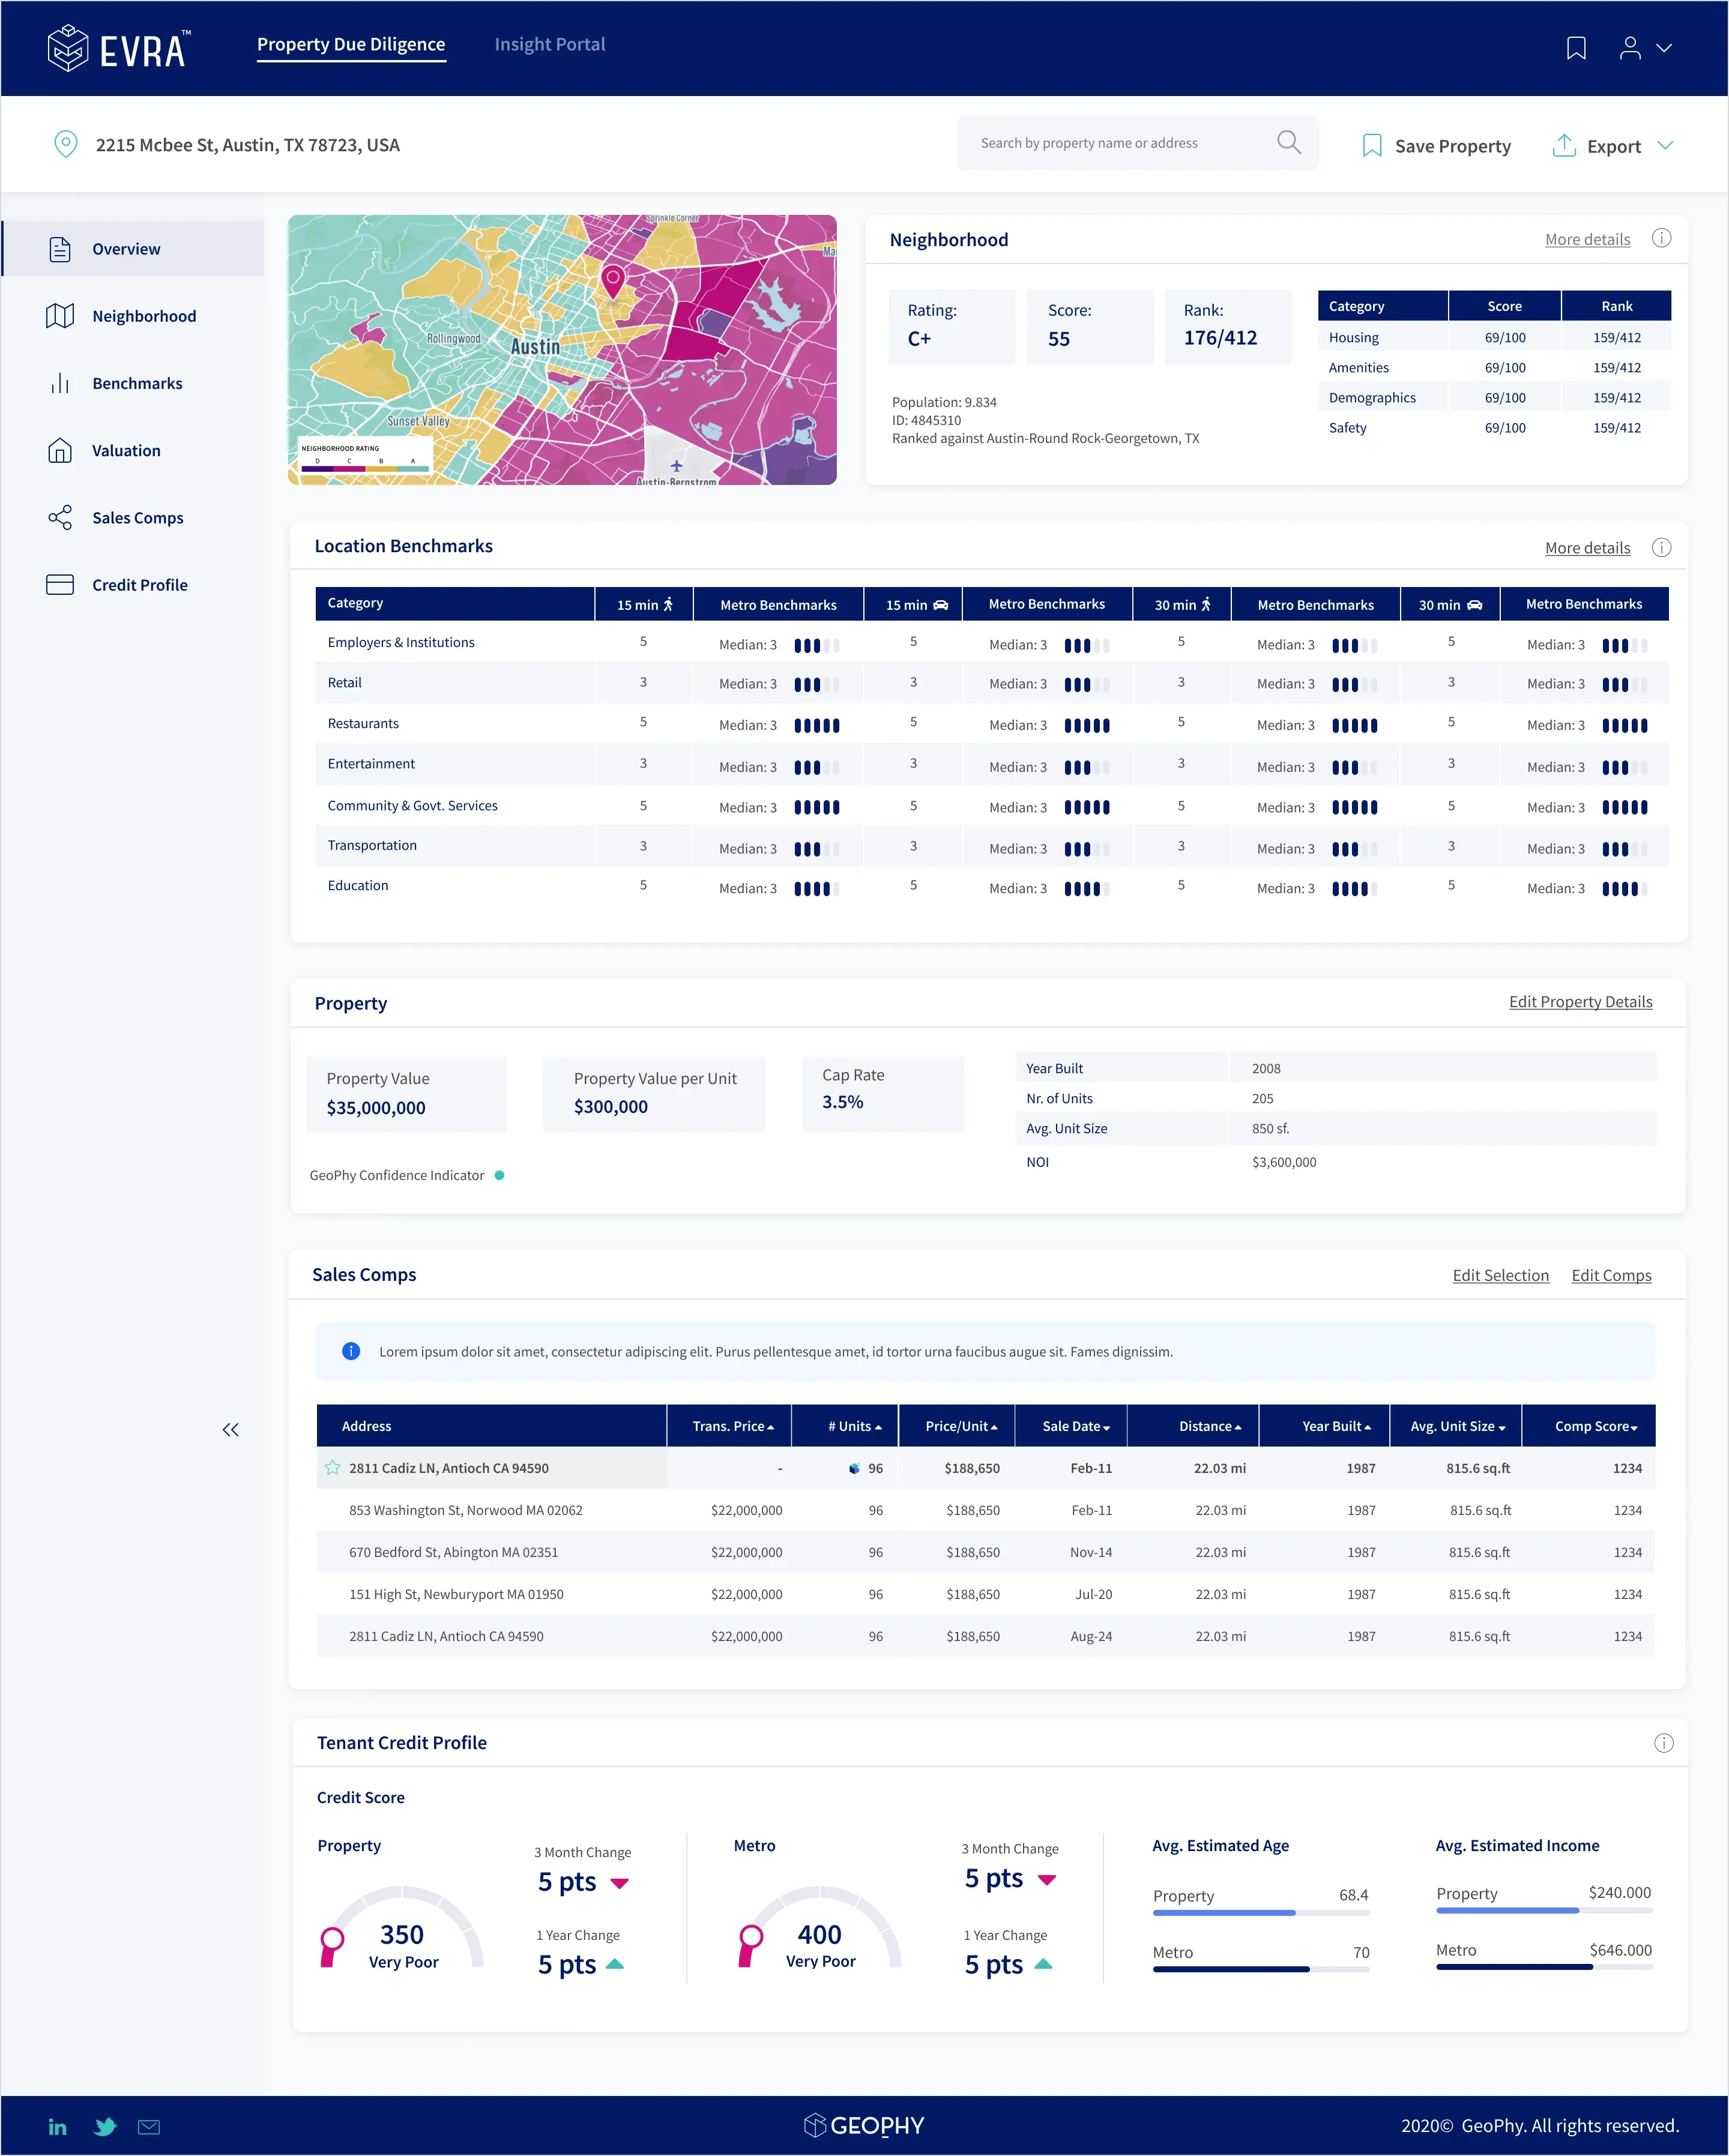Click the Edit Property Details link
This screenshot has height=2156, width=1729.
click(1580, 1002)
